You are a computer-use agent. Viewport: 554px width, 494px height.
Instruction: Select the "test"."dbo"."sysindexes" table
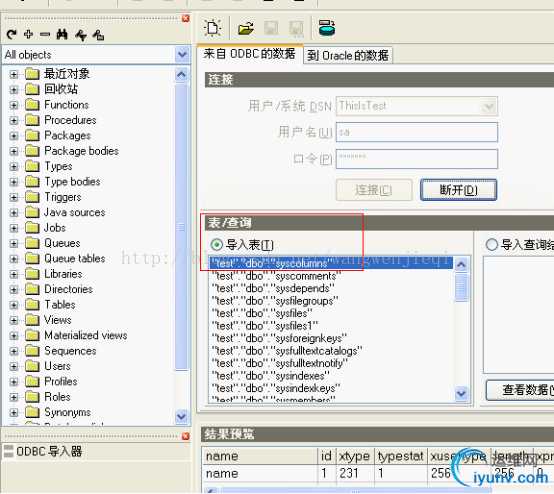pyautogui.click(x=331, y=376)
